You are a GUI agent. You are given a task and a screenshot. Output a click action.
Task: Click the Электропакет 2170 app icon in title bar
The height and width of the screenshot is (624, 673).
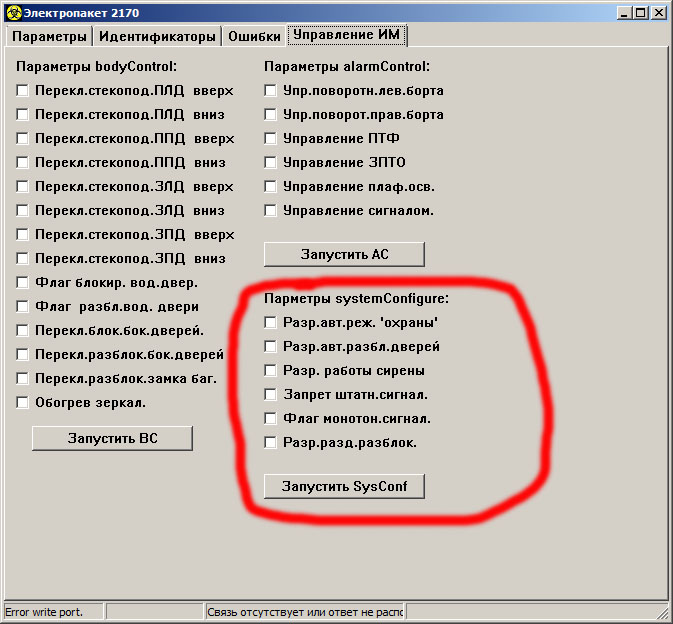[x=14, y=12]
